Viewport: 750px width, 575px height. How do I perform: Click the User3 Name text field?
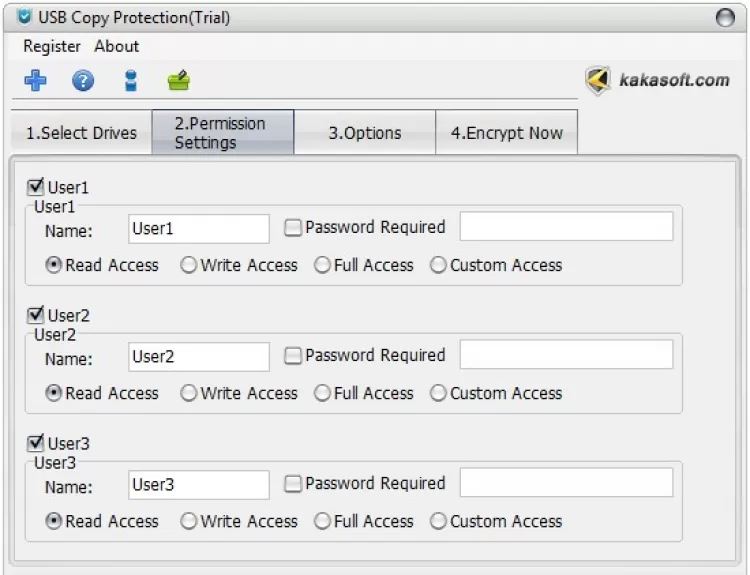(x=199, y=485)
